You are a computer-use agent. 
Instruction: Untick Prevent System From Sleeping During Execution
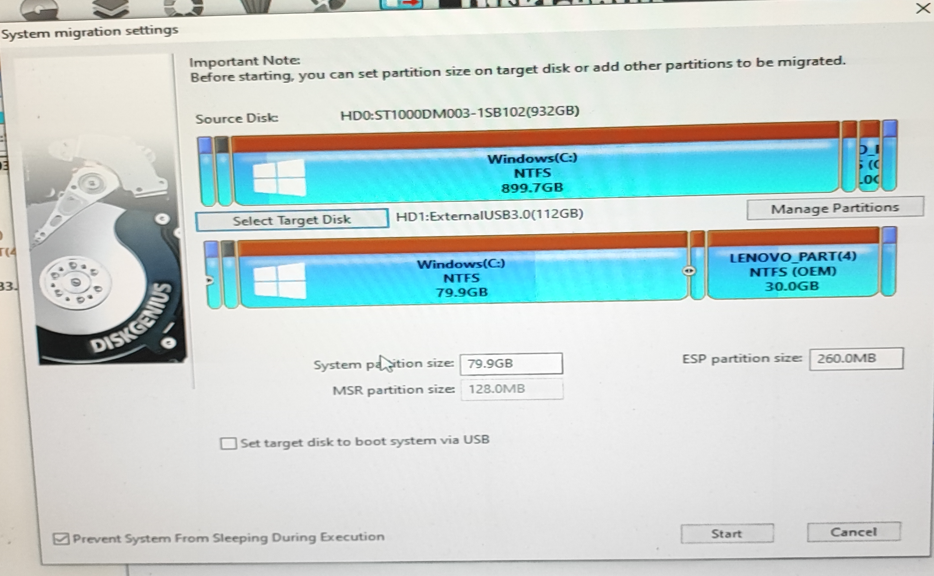[x=61, y=539]
